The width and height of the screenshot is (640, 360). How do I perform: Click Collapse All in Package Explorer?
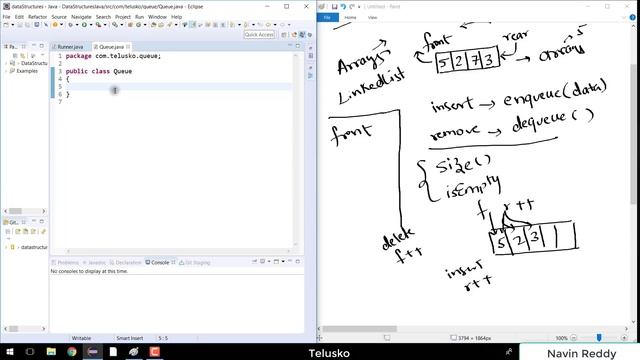click(15, 55)
